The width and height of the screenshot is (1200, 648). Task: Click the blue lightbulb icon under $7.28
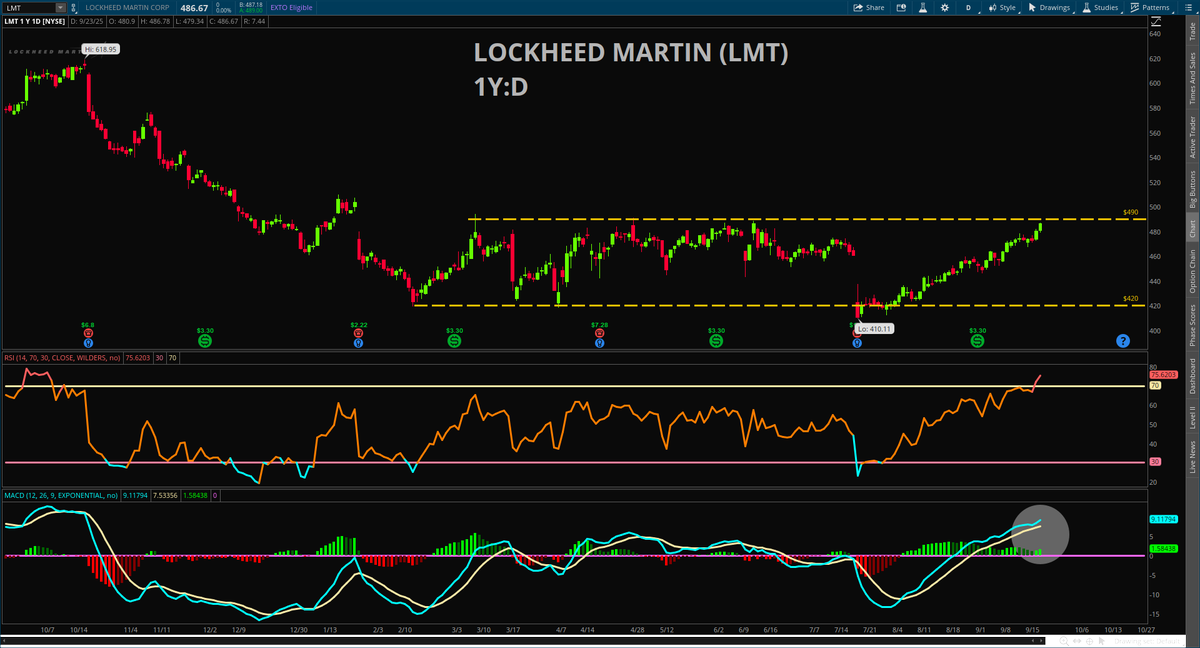(x=599, y=342)
